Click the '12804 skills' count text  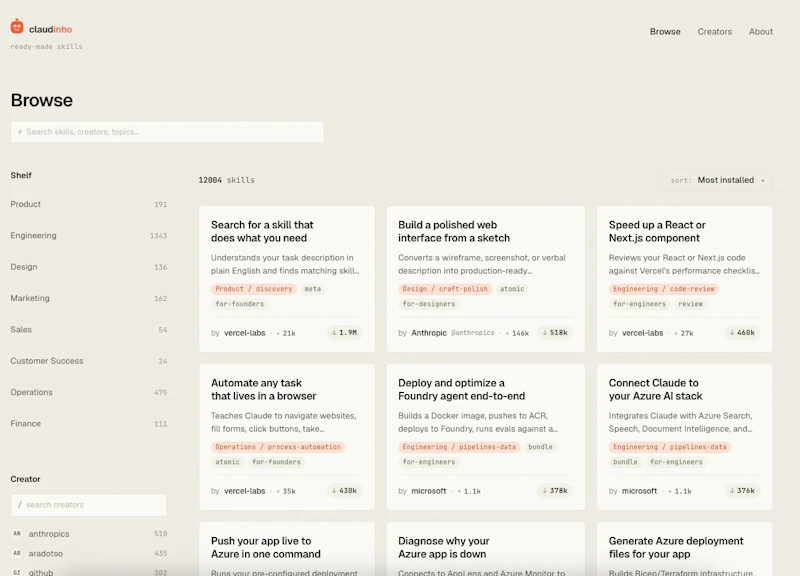227,180
